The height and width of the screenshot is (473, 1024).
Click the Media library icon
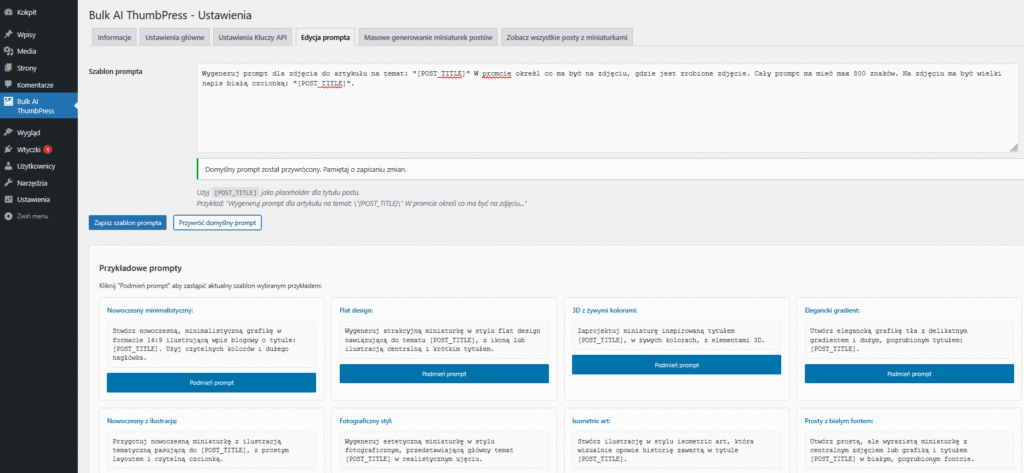[8, 50]
